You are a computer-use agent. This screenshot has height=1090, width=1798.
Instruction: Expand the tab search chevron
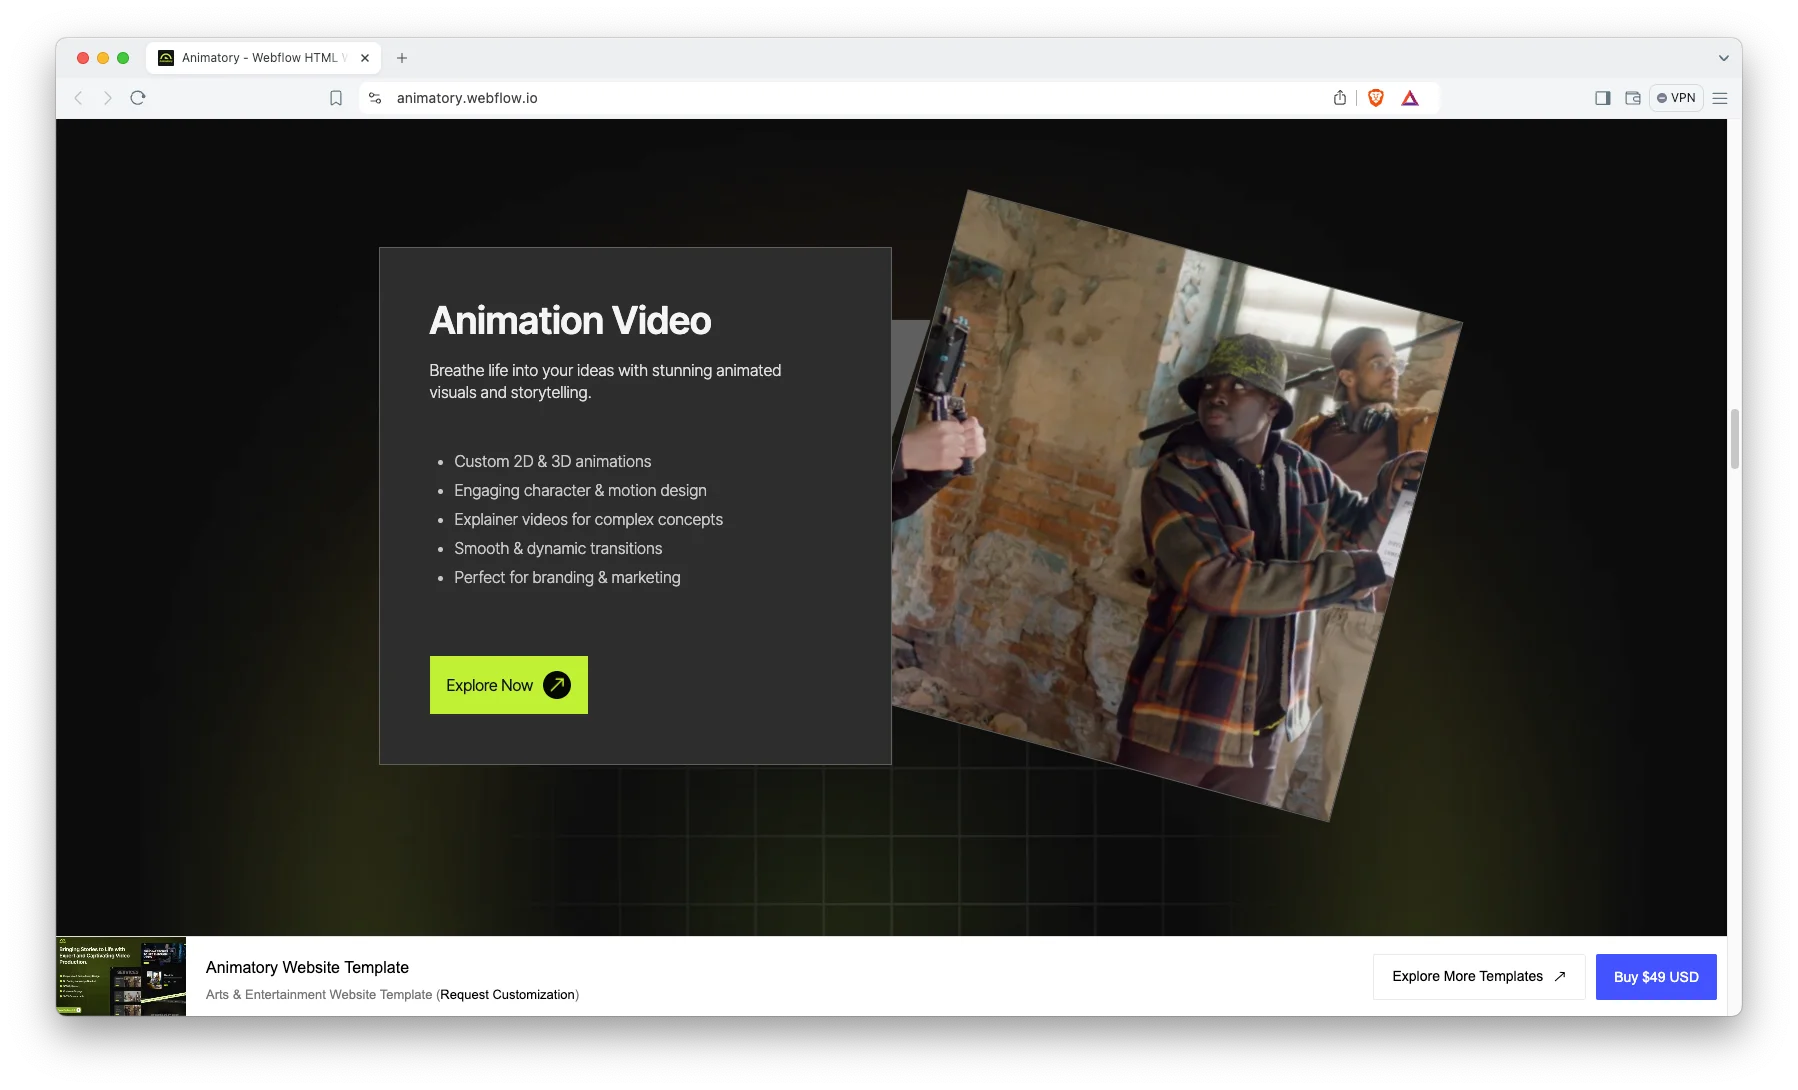pyautogui.click(x=1724, y=58)
